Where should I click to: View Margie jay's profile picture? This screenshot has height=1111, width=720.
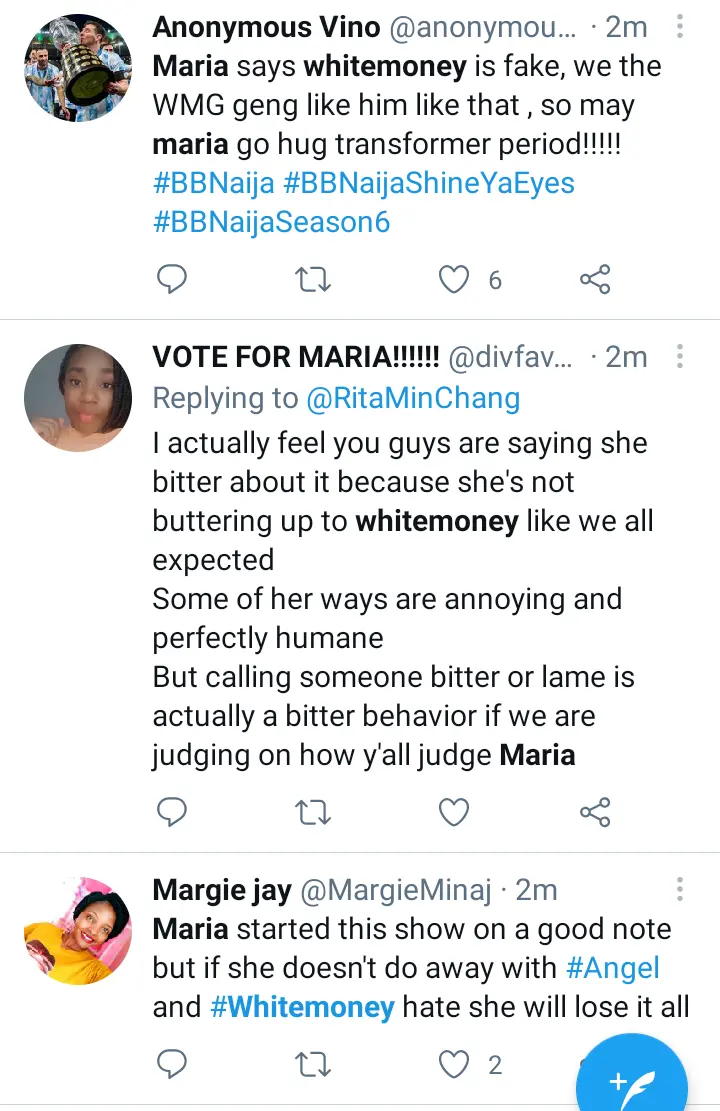[78, 930]
